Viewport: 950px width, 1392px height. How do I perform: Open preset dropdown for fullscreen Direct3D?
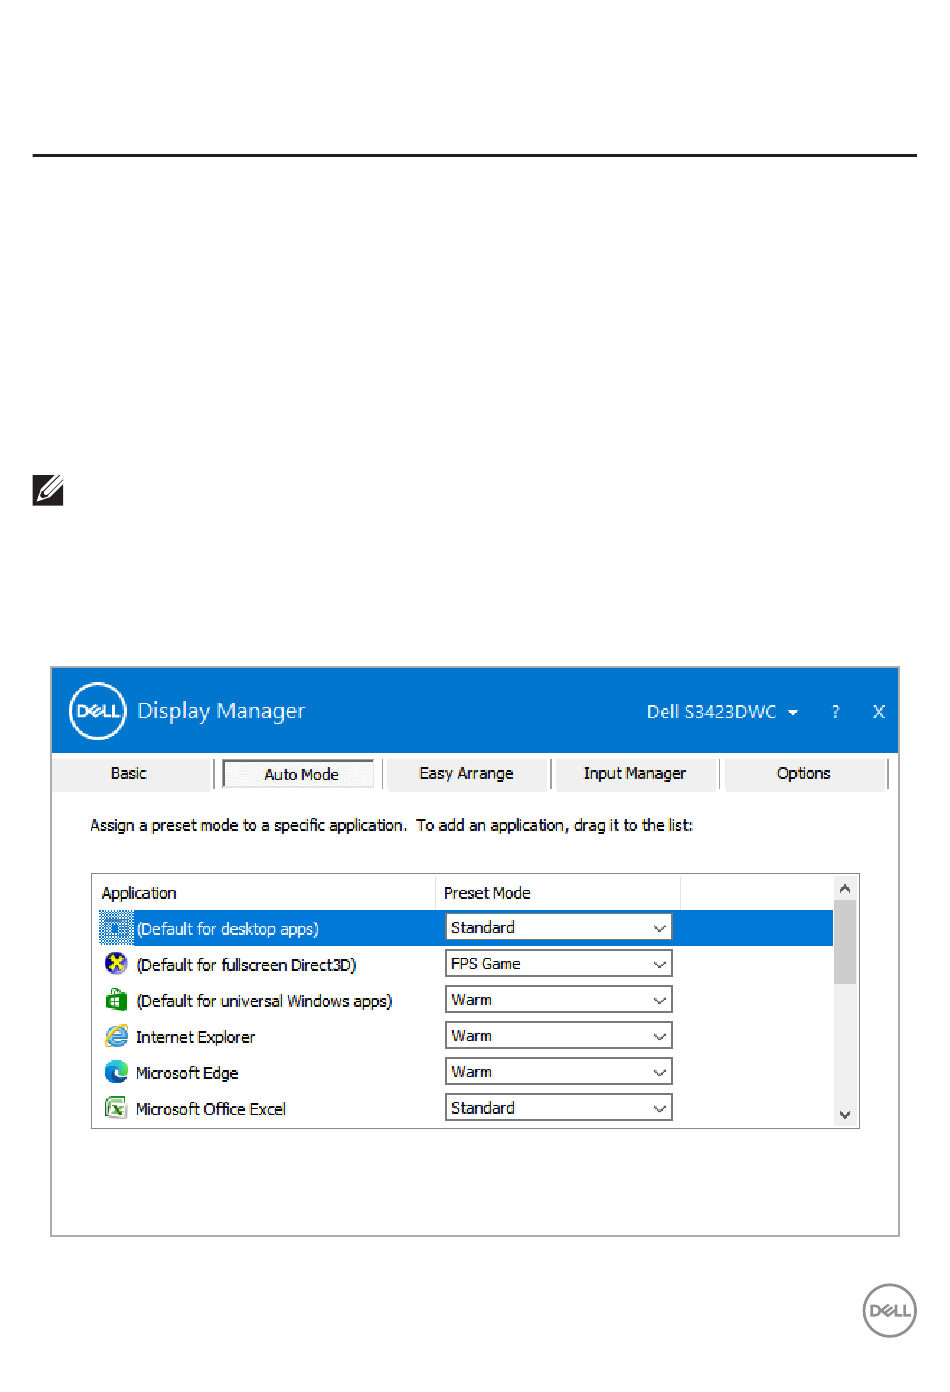pos(559,964)
